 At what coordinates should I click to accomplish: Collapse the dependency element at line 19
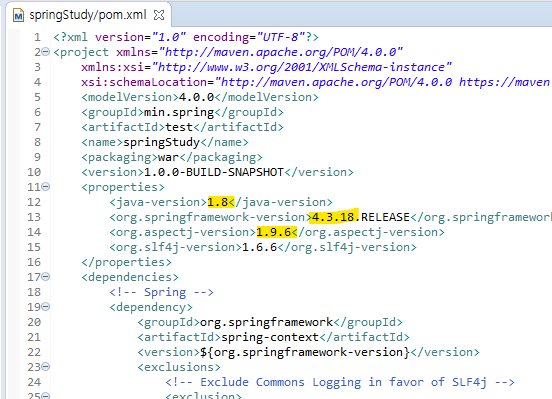pos(46,307)
